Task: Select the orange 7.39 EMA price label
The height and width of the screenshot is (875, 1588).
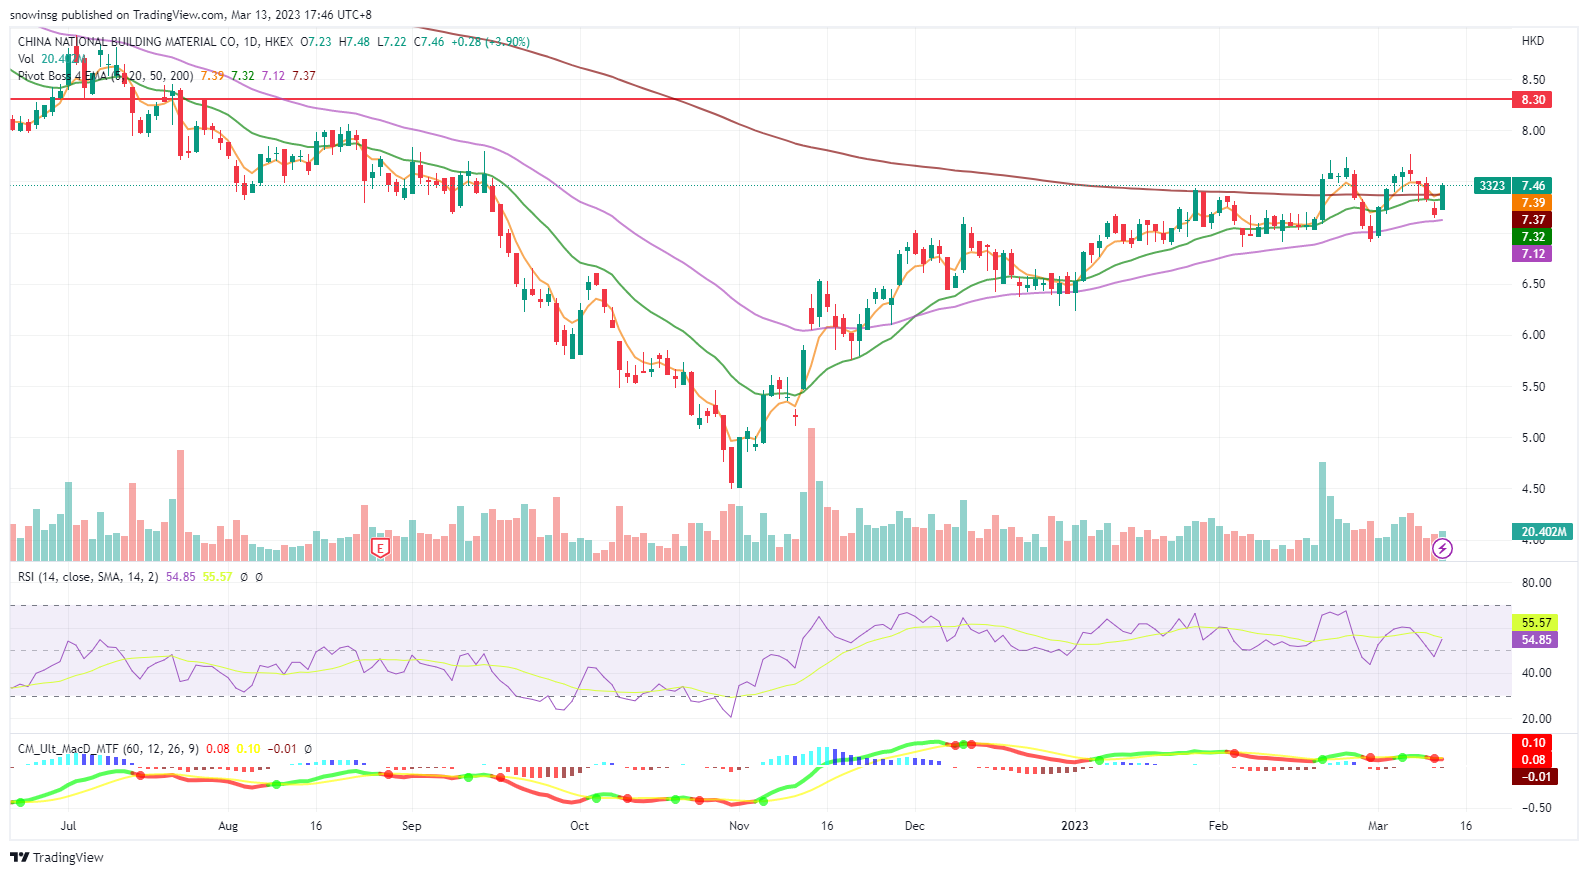Action: click(x=1533, y=203)
